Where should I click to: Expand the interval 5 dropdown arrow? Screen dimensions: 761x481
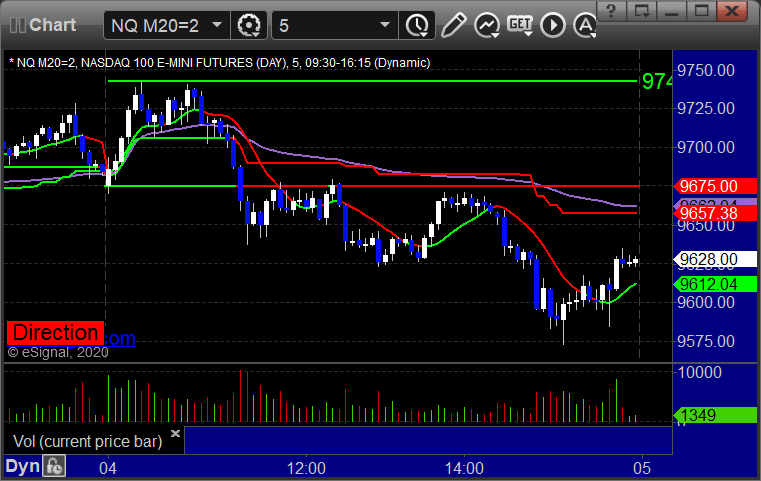point(385,25)
